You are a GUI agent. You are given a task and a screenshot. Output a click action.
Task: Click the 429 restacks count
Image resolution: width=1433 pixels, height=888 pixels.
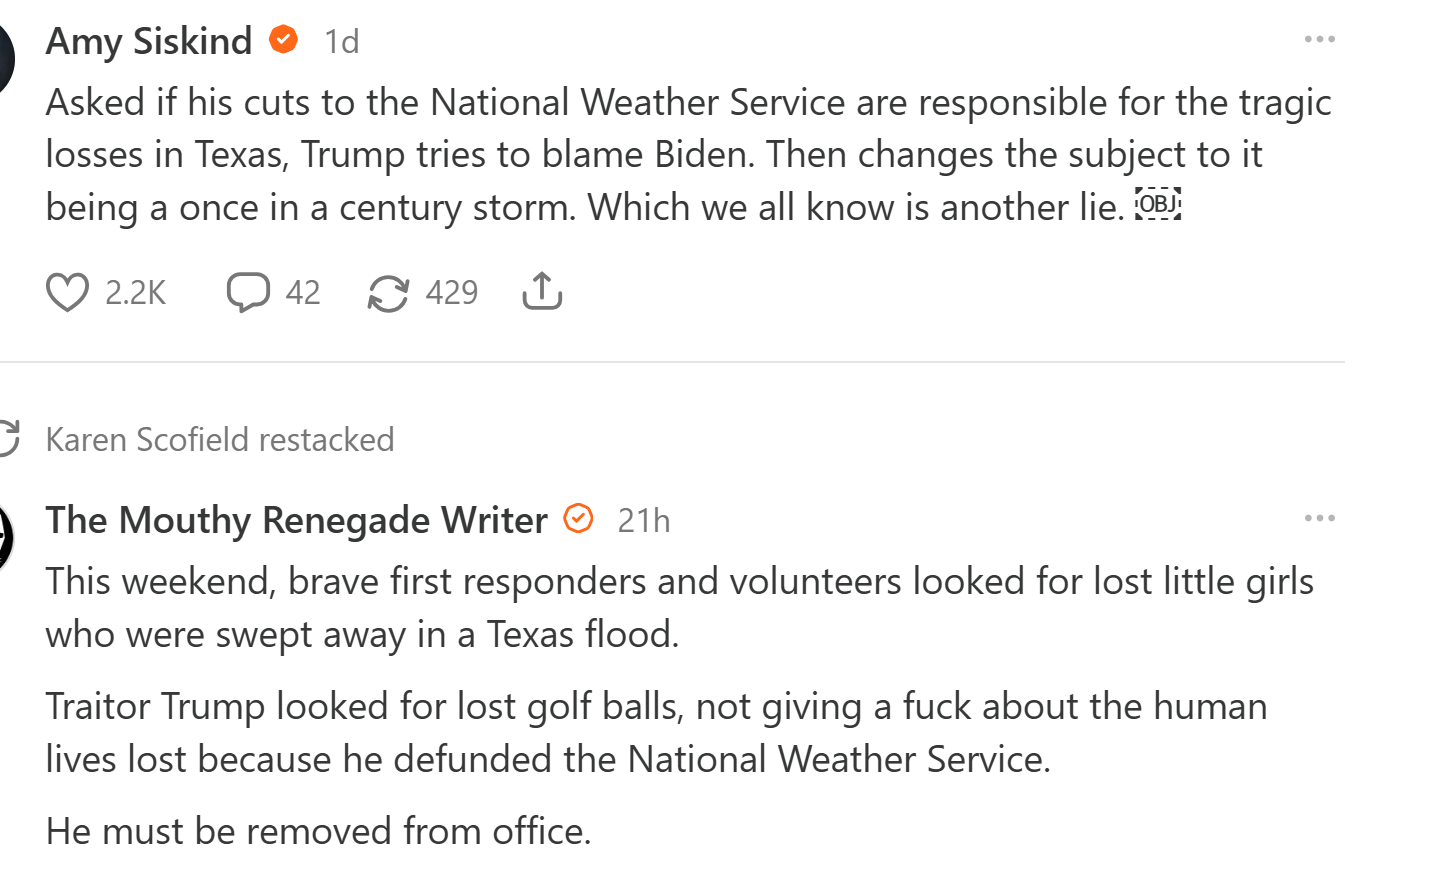[451, 293]
